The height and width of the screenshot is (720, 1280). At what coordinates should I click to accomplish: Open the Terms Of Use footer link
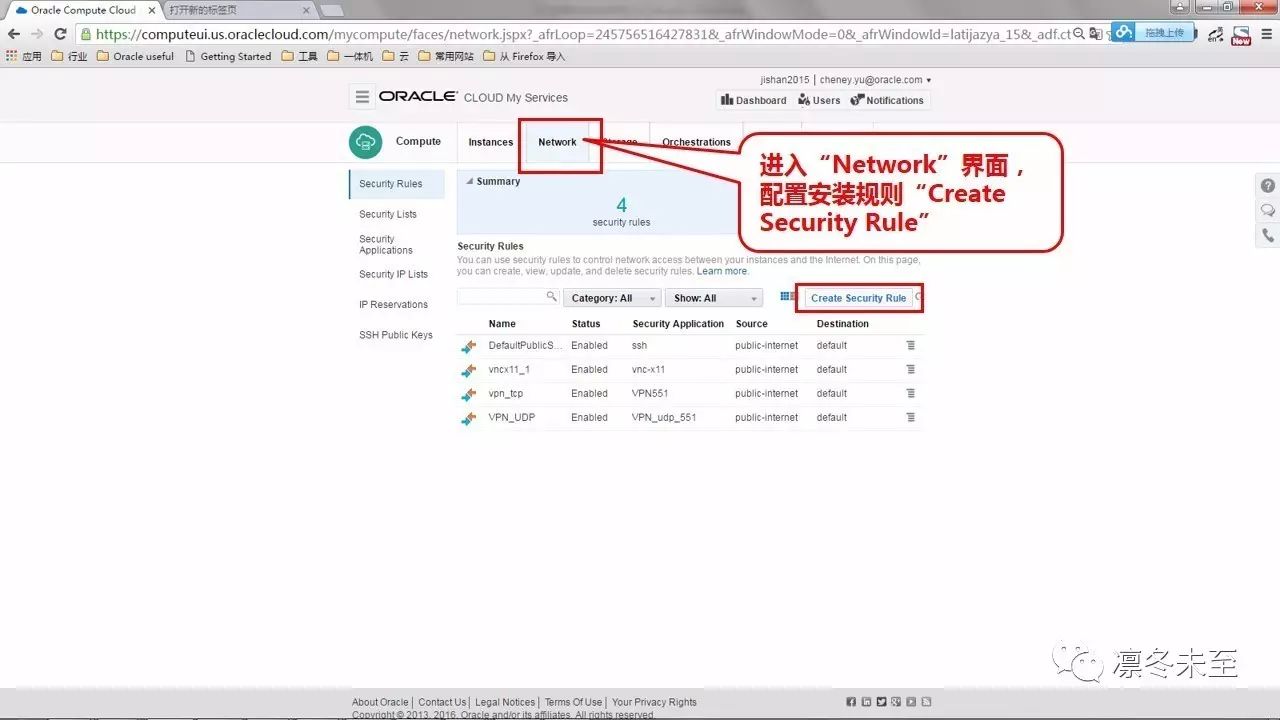point(573,702)
